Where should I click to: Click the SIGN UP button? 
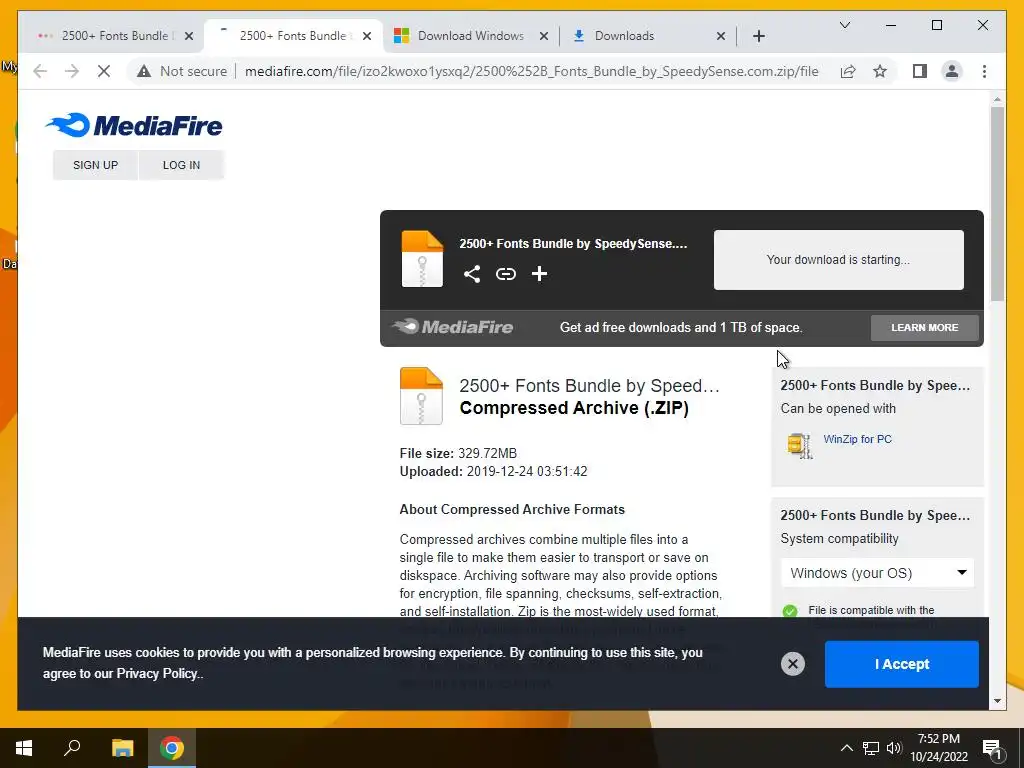[95, 165]
